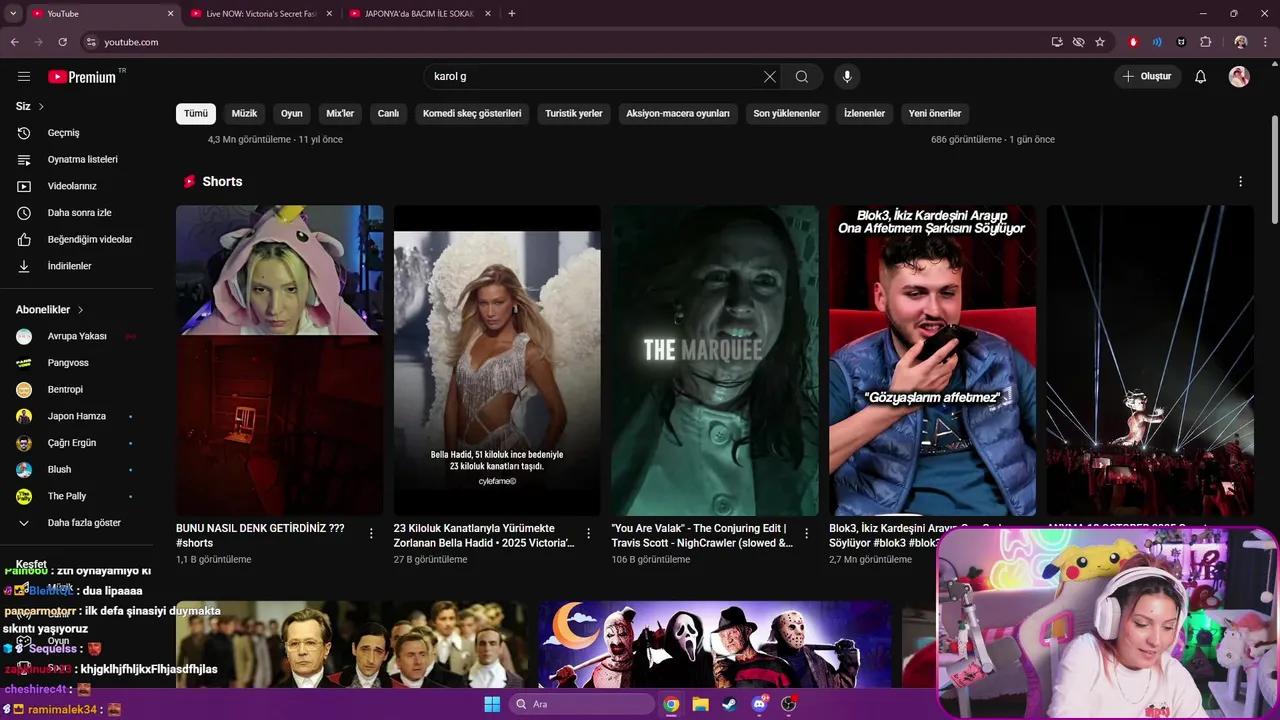The width and height of the screenshot is (1280, 720).
Task: Open the Chrome extensions puzzle icon
Action: [1205, 42]
